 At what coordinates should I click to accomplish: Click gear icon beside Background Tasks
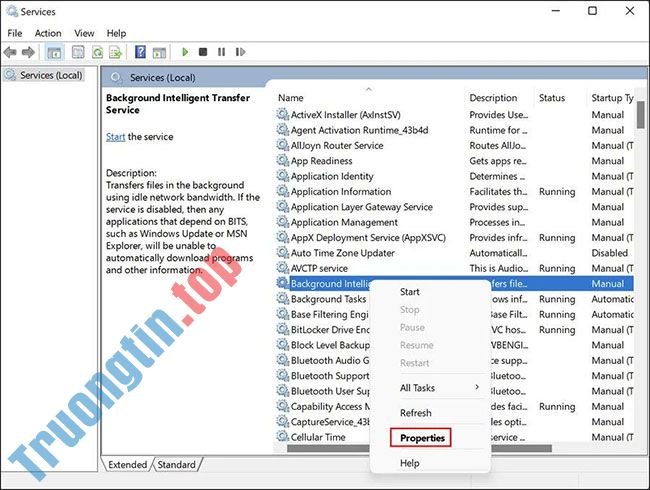click(283, 298)
